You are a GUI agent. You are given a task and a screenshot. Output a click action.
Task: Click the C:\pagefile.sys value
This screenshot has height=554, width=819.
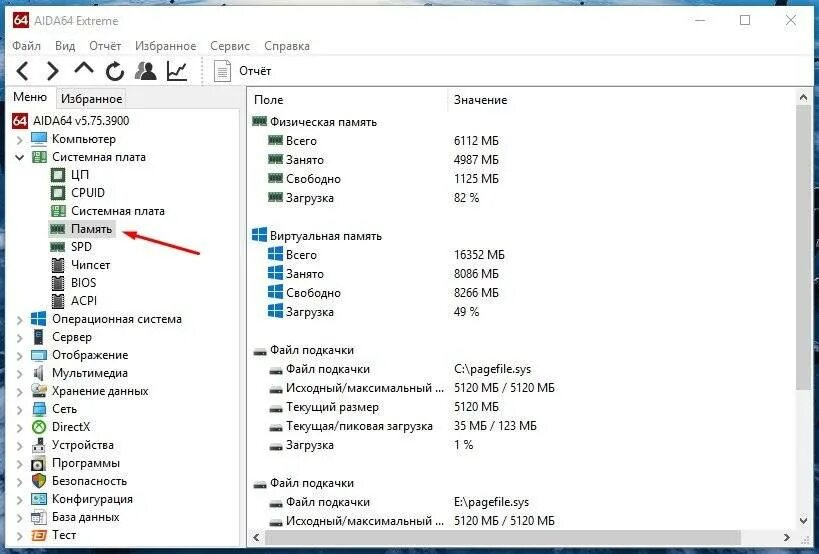click(493, 369)
